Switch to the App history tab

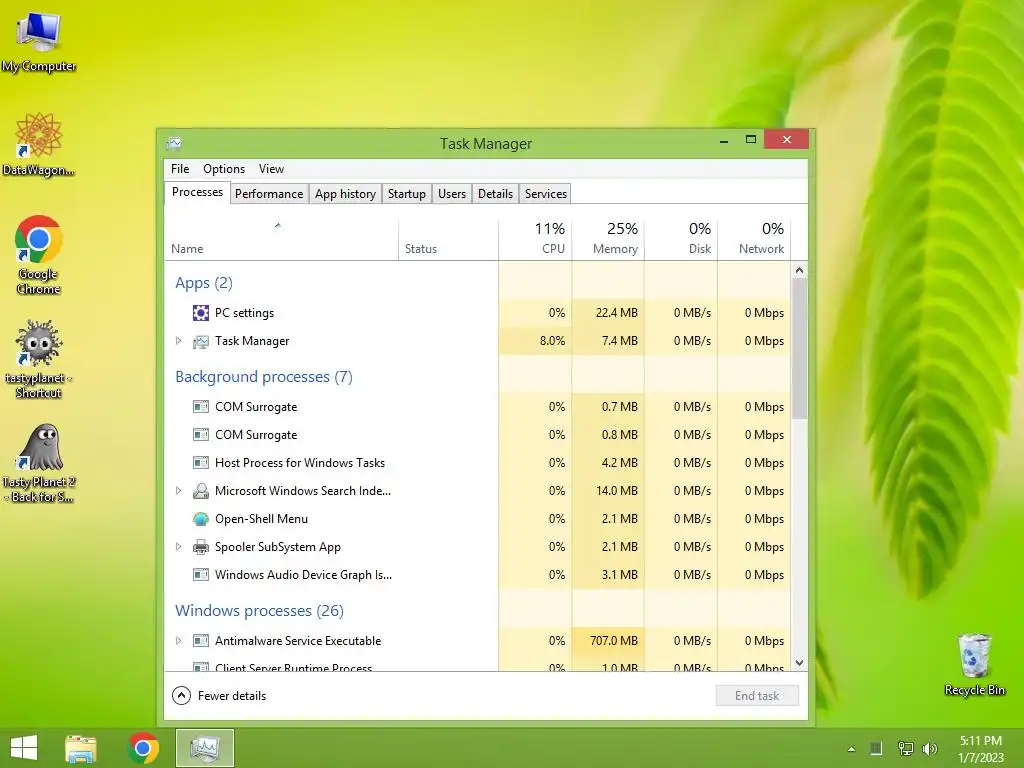(x=345, y=194)
